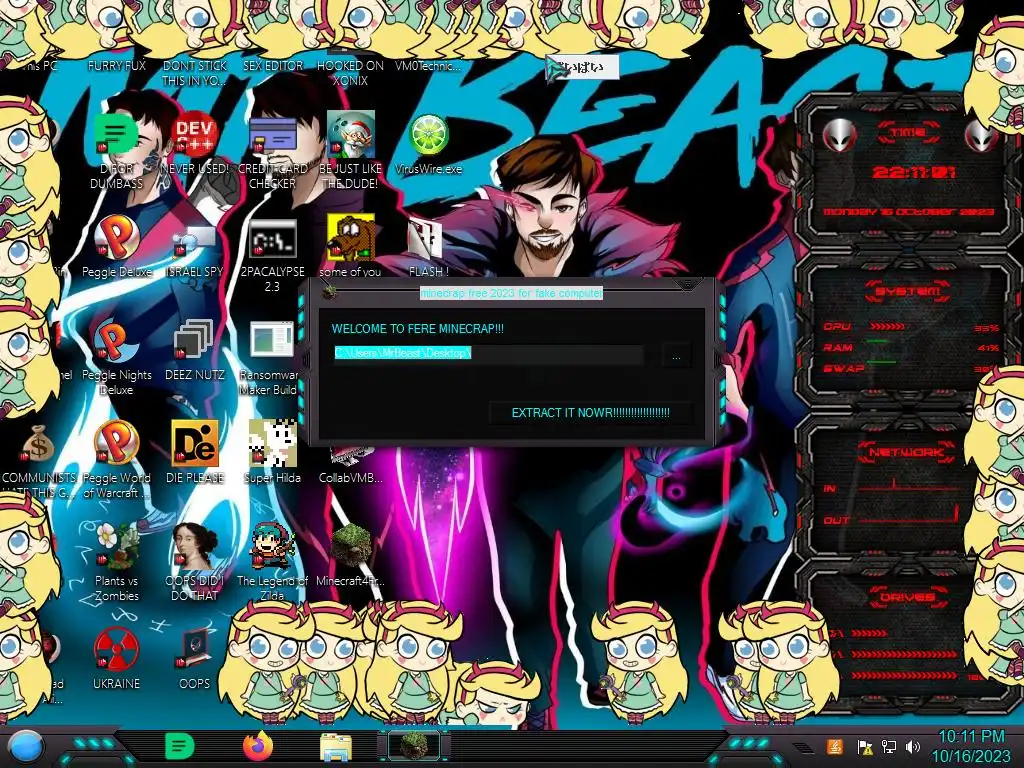Click the extraction path input field
1024x768 pixels.
488,354
